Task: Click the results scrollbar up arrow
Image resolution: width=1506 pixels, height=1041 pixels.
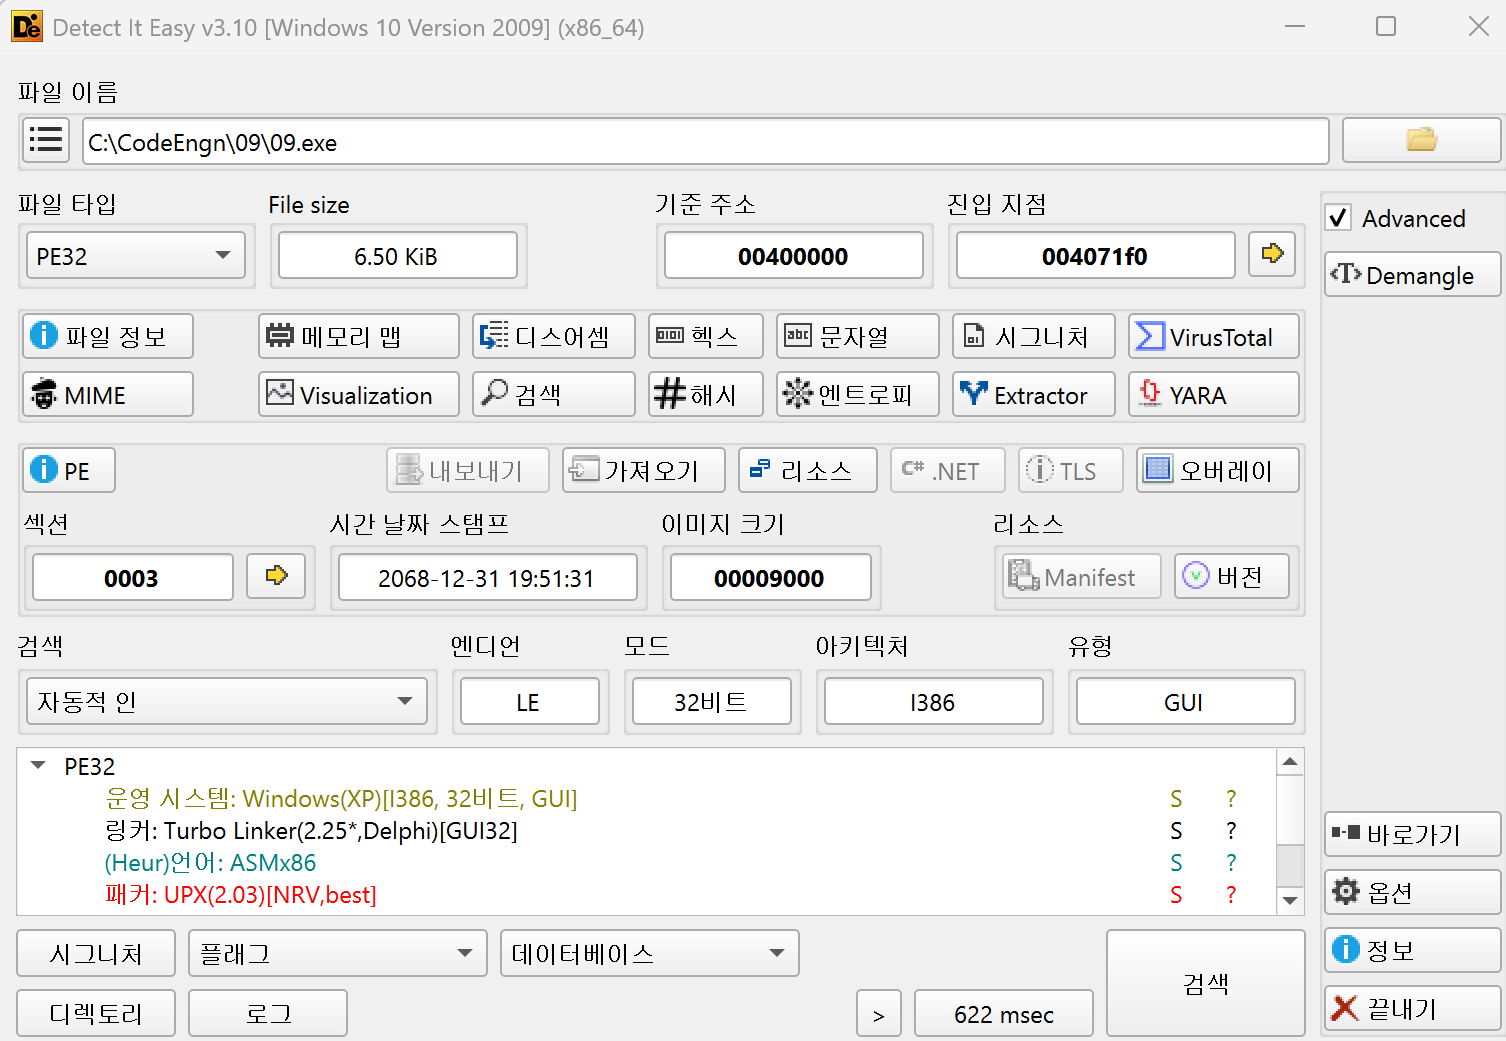Action: click(x=1290, y=762)
